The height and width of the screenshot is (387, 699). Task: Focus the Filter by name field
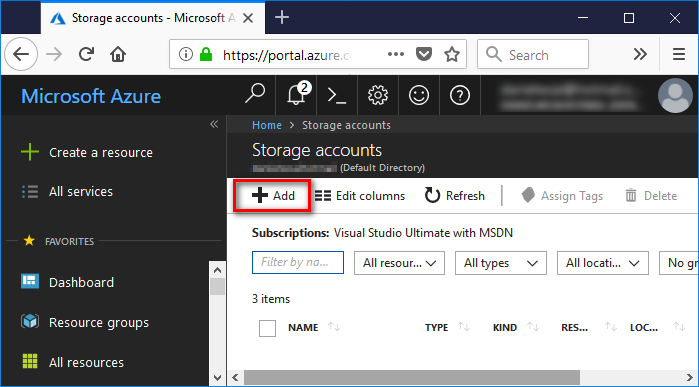tap(298, 262)
